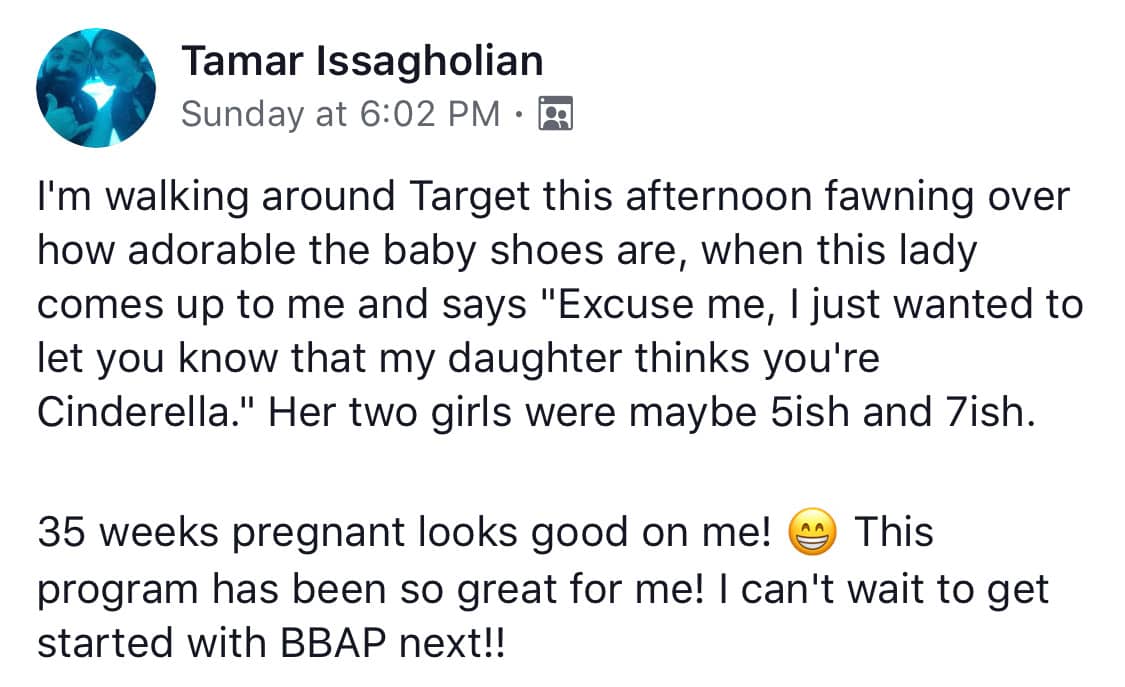Click the 6:02 PM time text
1125x687 pixels.
(429, 113)
